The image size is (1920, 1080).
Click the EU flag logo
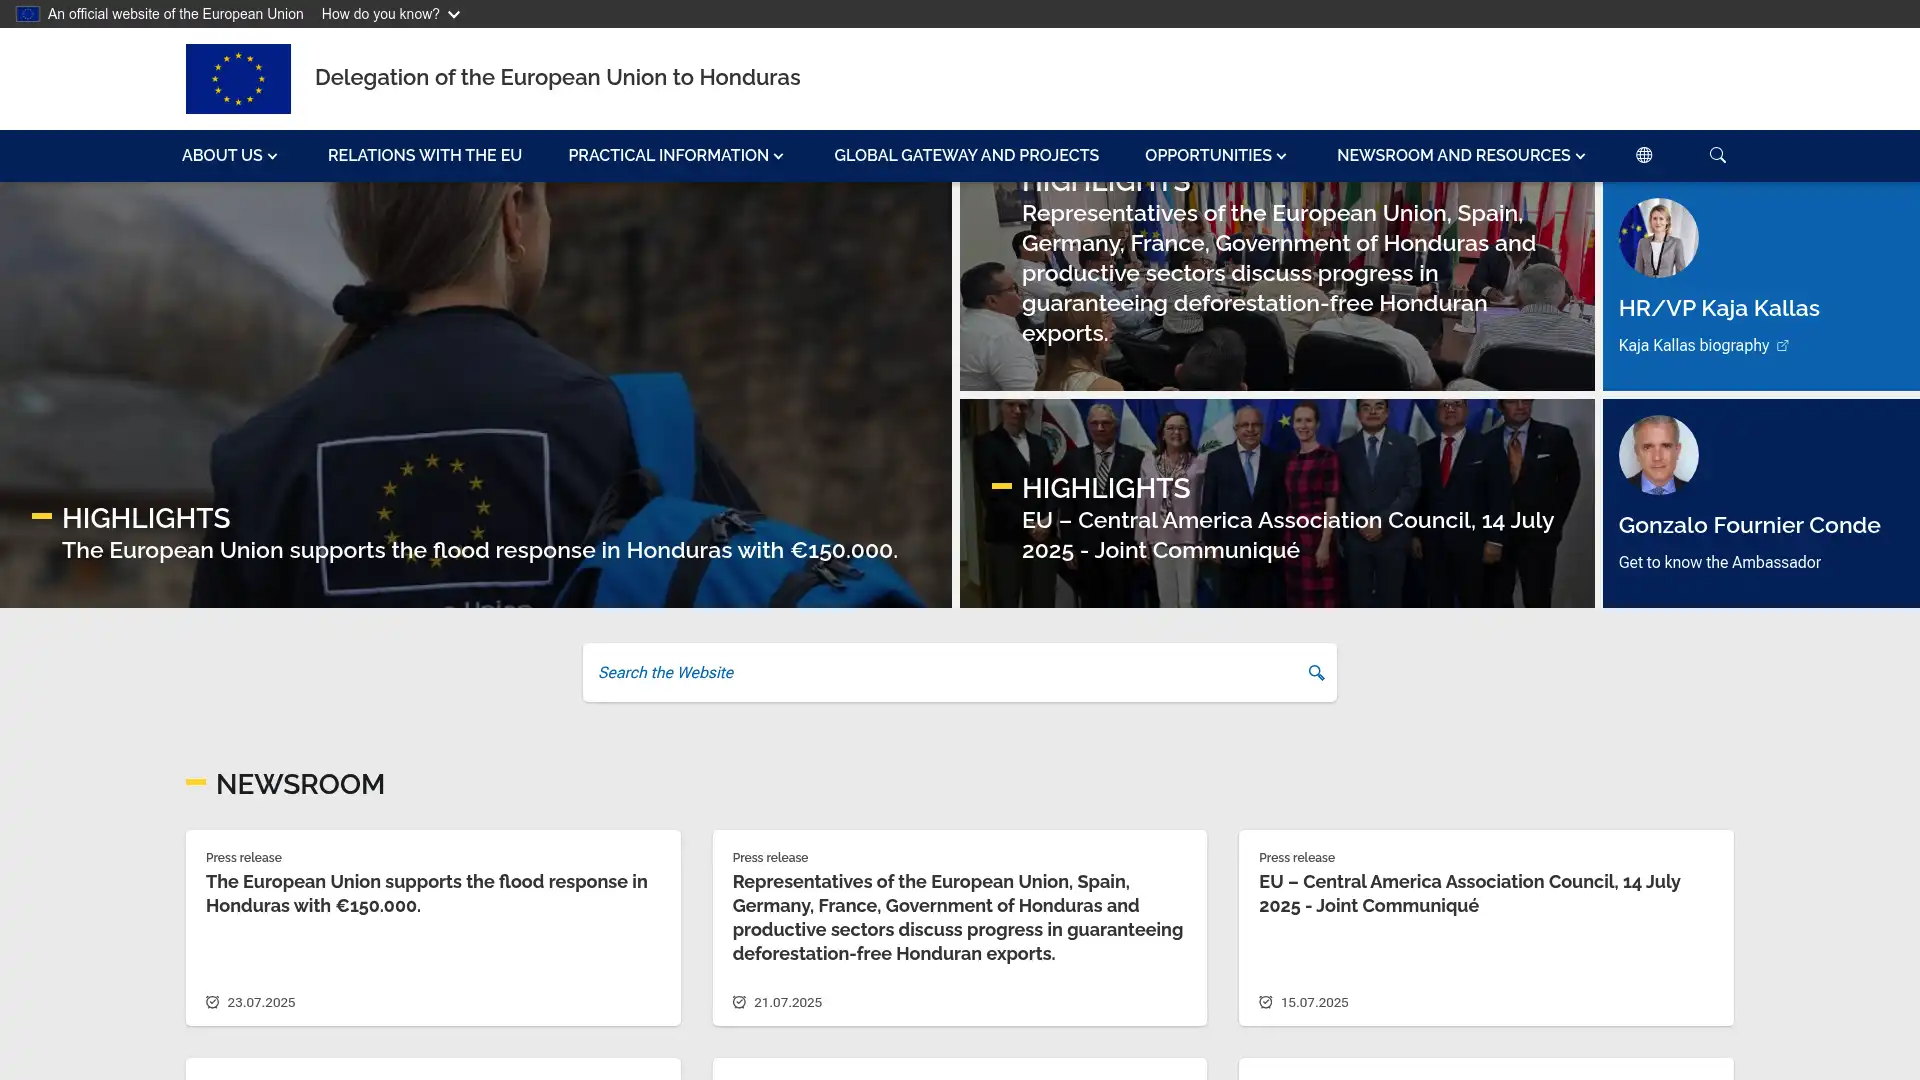pos(238,78)
